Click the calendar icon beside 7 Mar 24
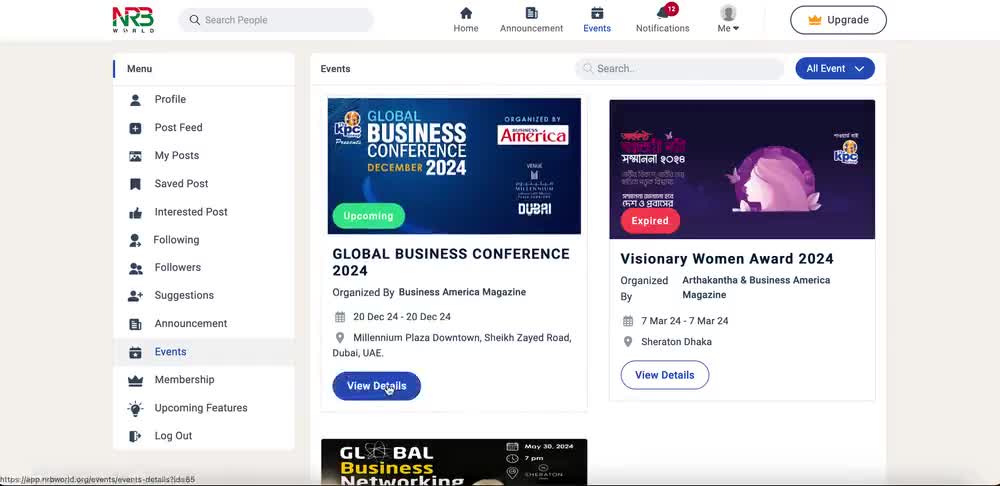 point(628,321)
